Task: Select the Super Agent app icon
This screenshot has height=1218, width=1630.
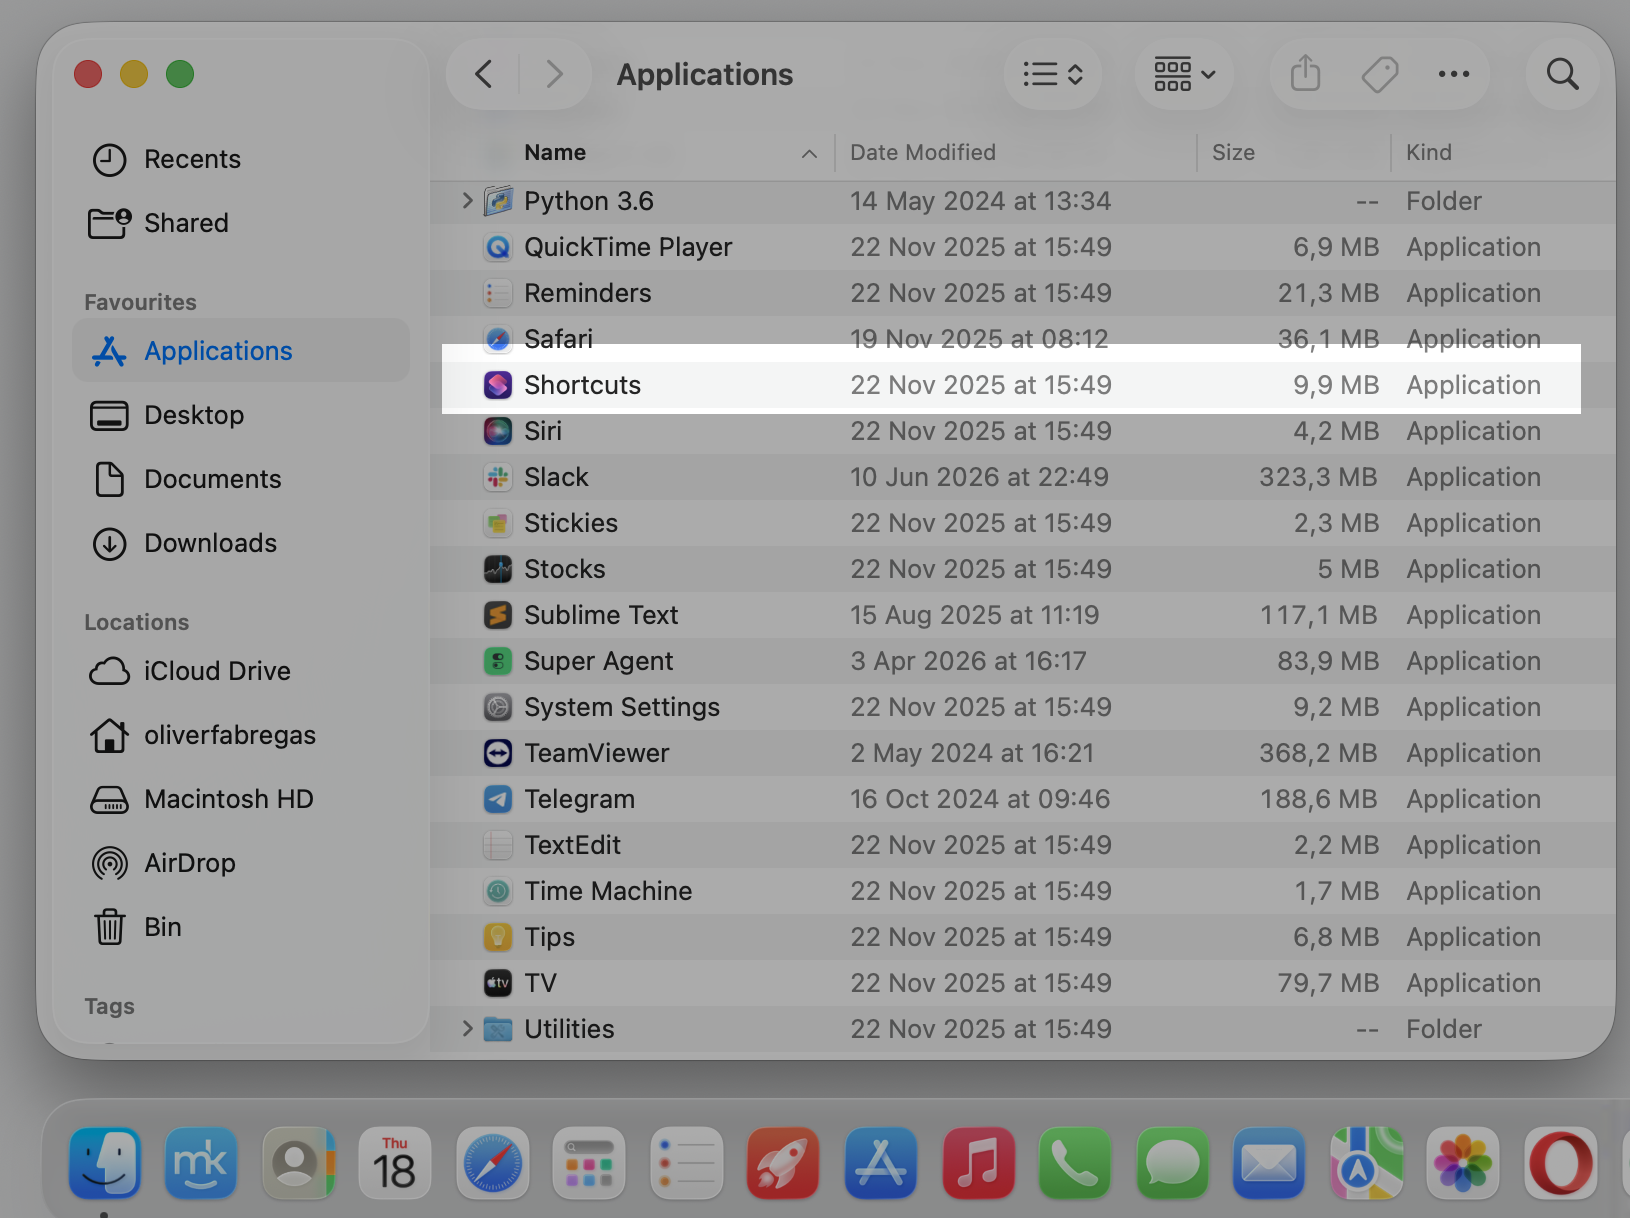Action: pyautogui.click(x=498, y=661)
